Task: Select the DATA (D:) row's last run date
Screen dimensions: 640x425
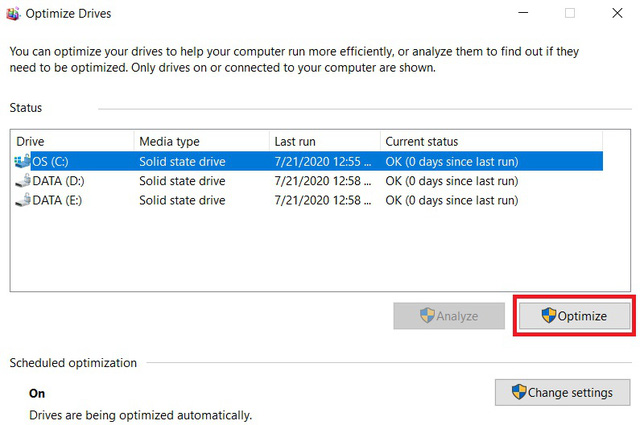Action: coord(323,181)
